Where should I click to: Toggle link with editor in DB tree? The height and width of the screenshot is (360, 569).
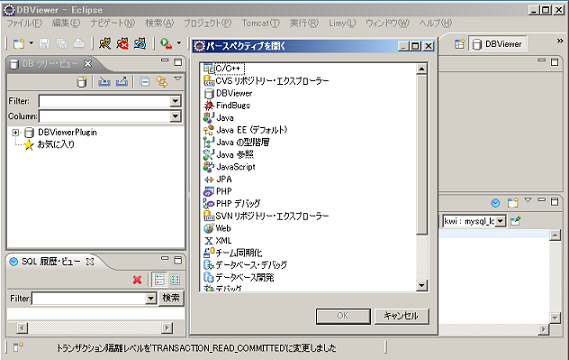162,82
